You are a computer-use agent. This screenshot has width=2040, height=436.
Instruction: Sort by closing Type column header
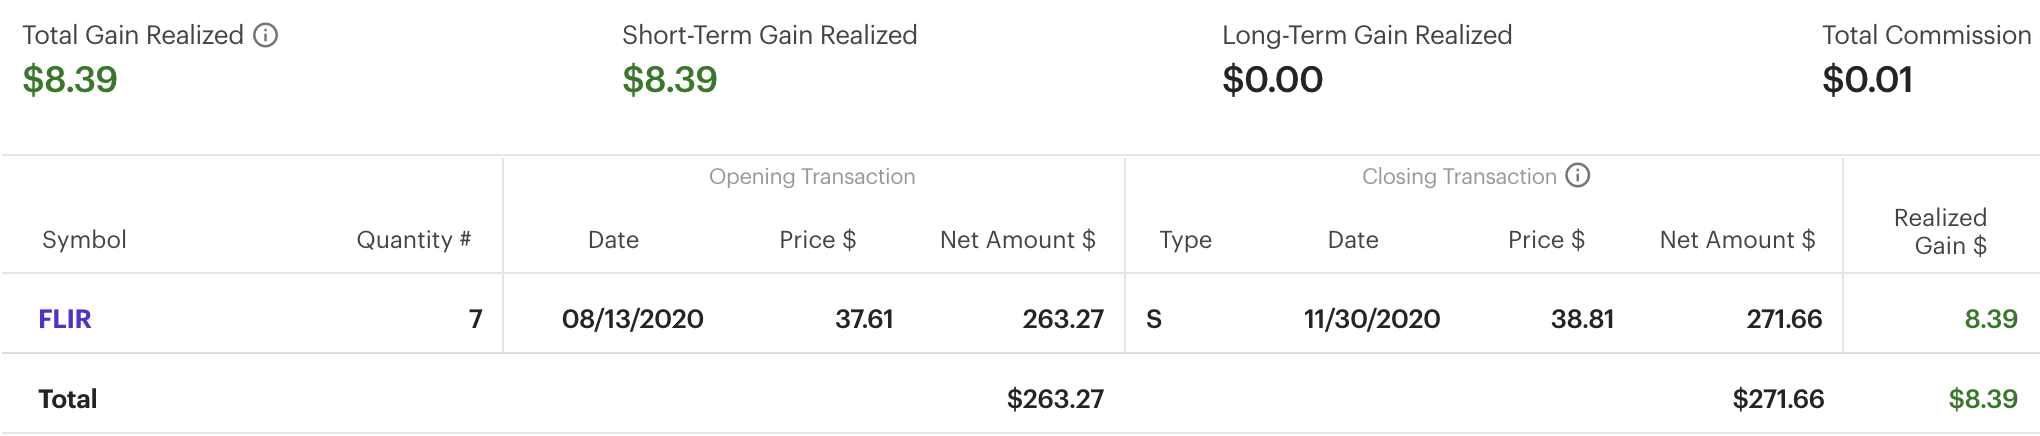pyautogui.click(x=1185, y=240)
